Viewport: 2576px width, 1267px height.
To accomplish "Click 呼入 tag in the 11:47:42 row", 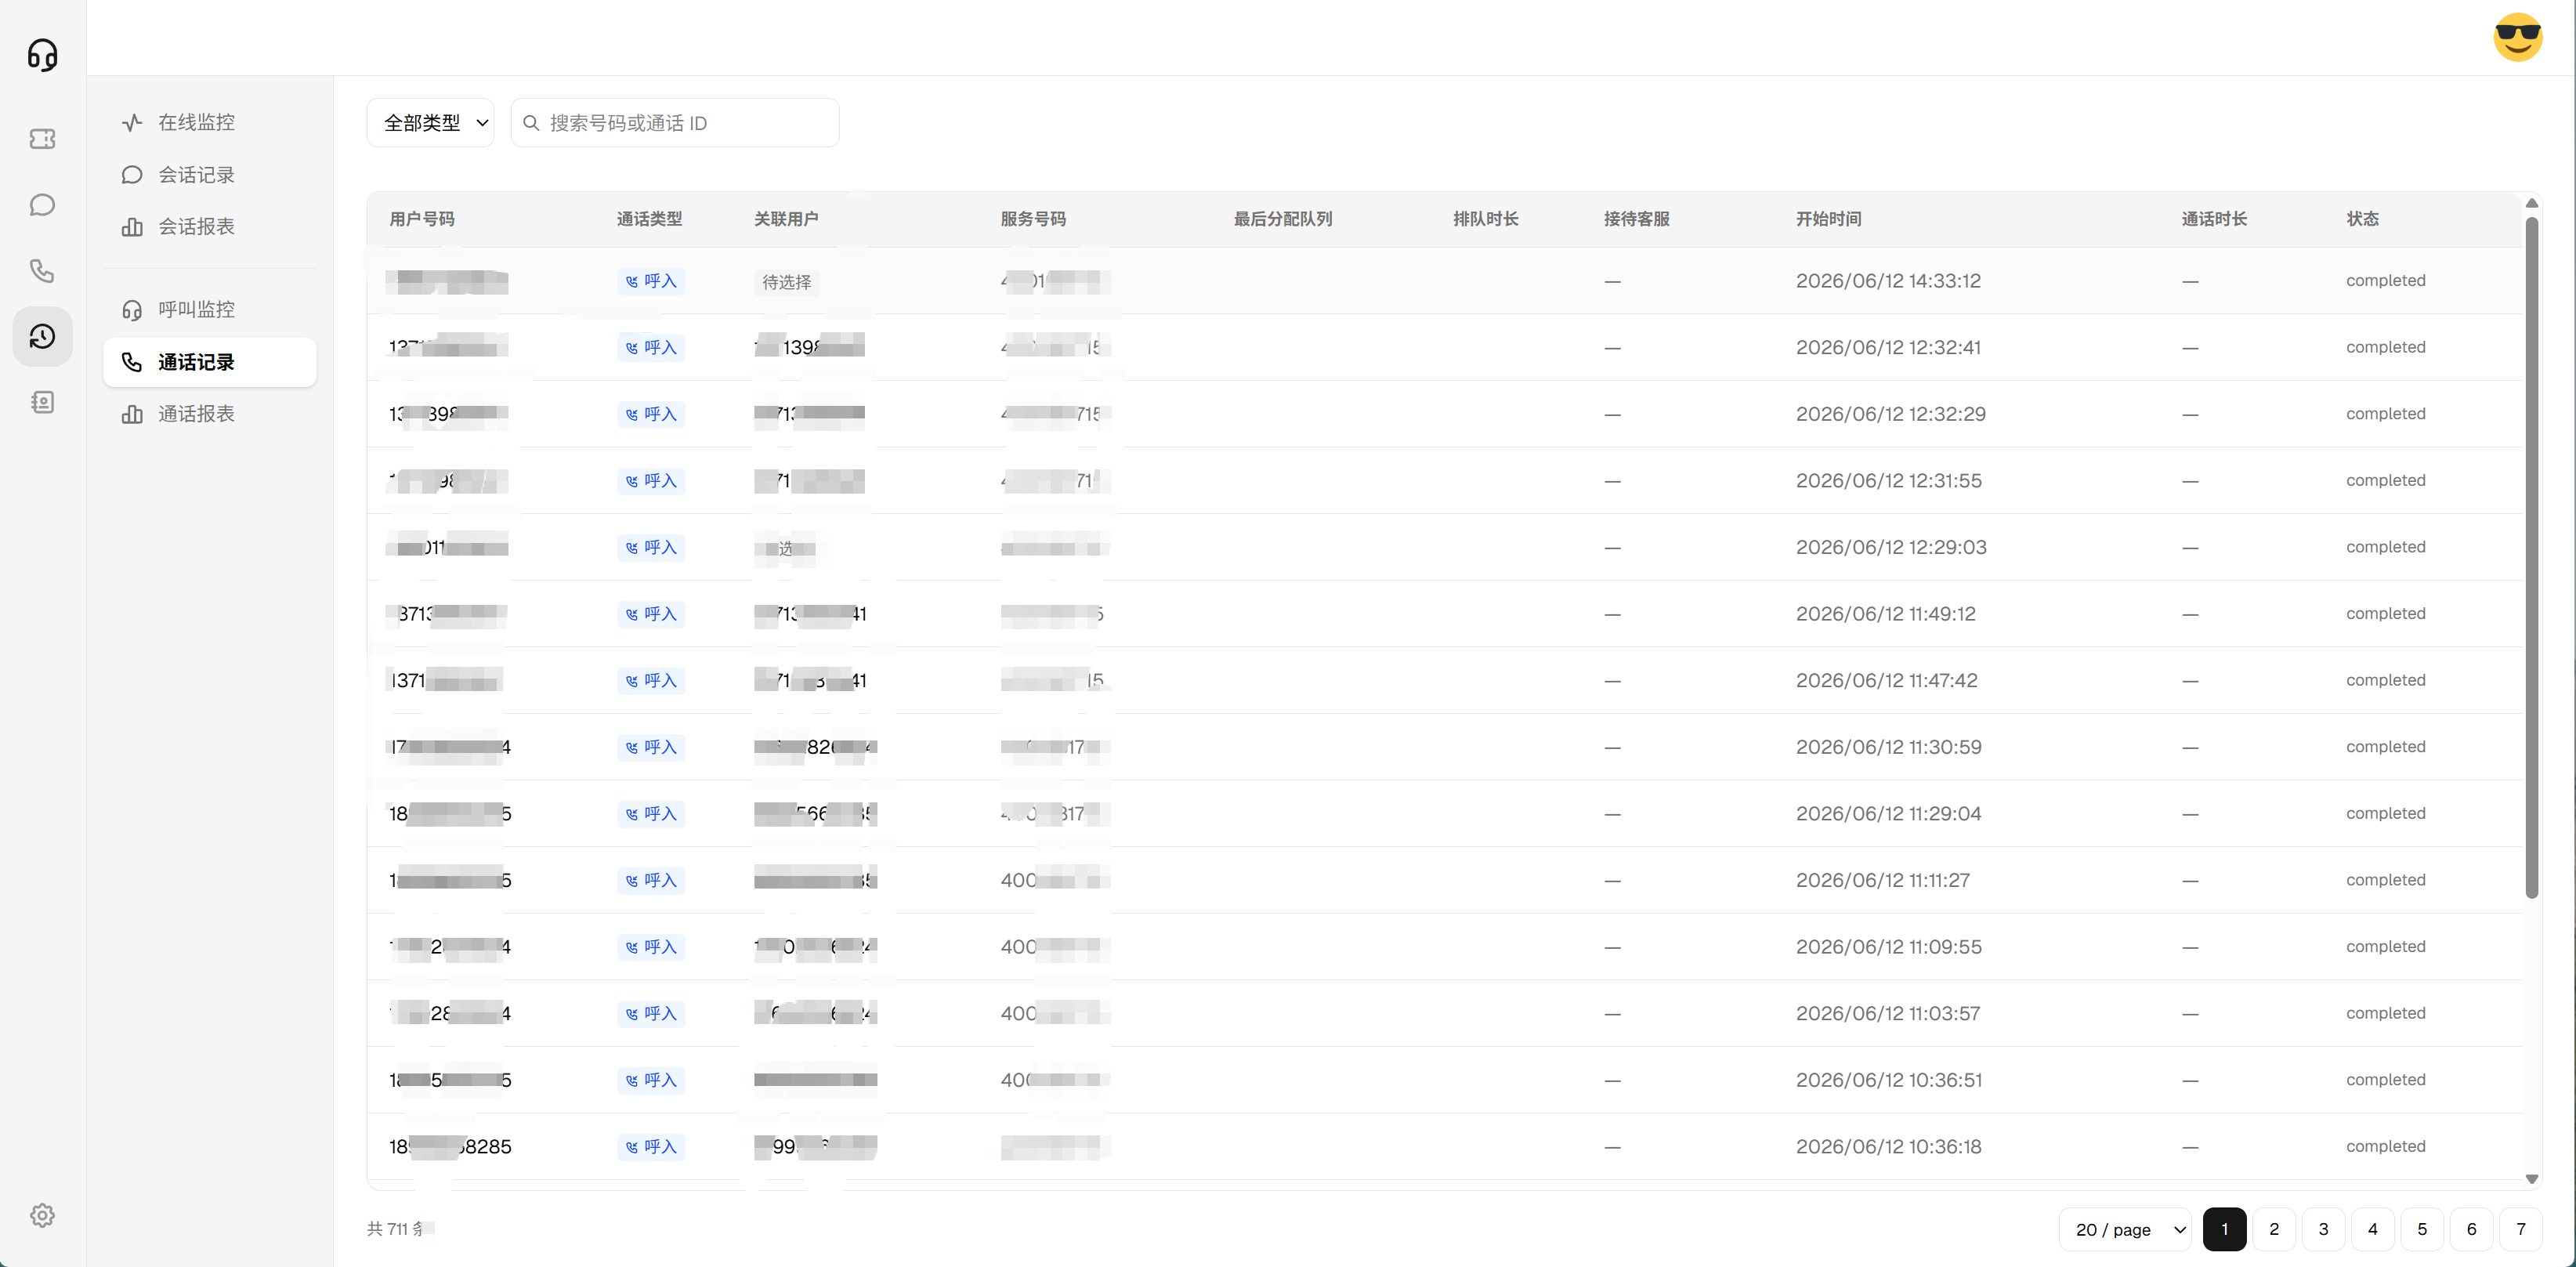I will tap(651, 681).
